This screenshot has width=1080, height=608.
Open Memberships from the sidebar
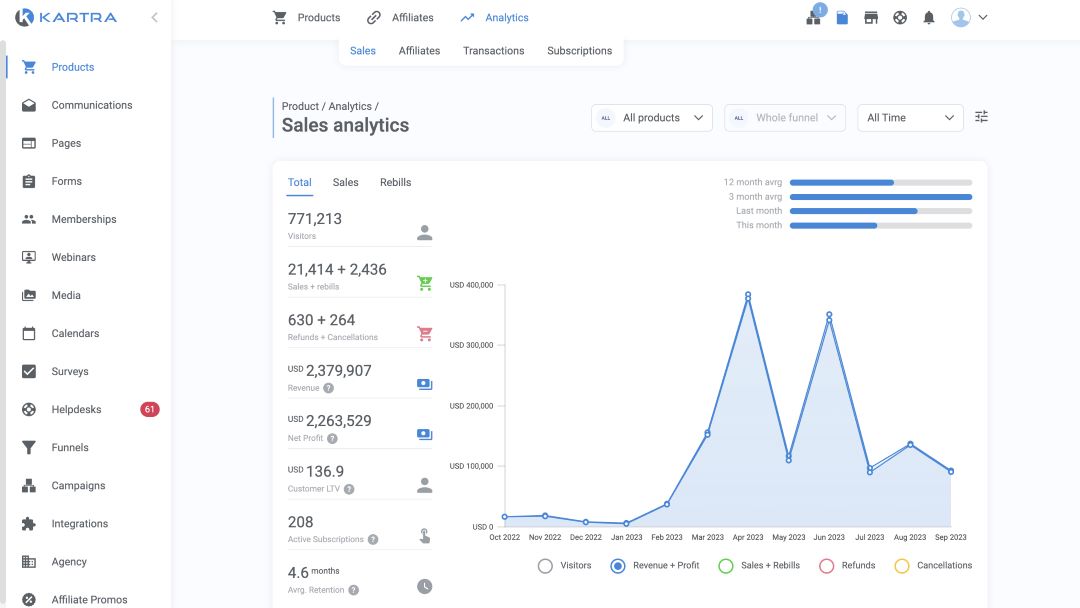84,220
